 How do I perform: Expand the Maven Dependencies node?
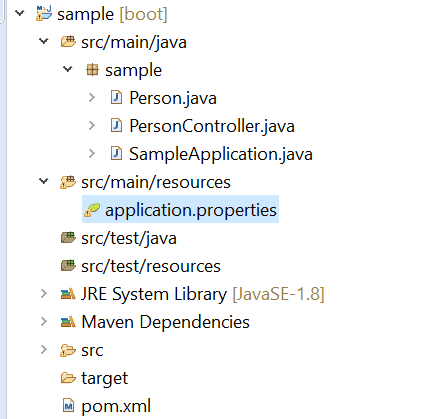(44, 322)
